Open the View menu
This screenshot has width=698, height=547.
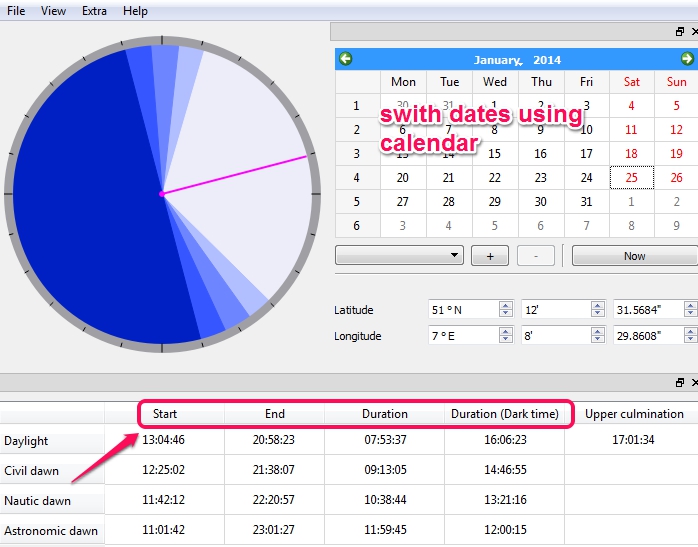pos(53,11)
